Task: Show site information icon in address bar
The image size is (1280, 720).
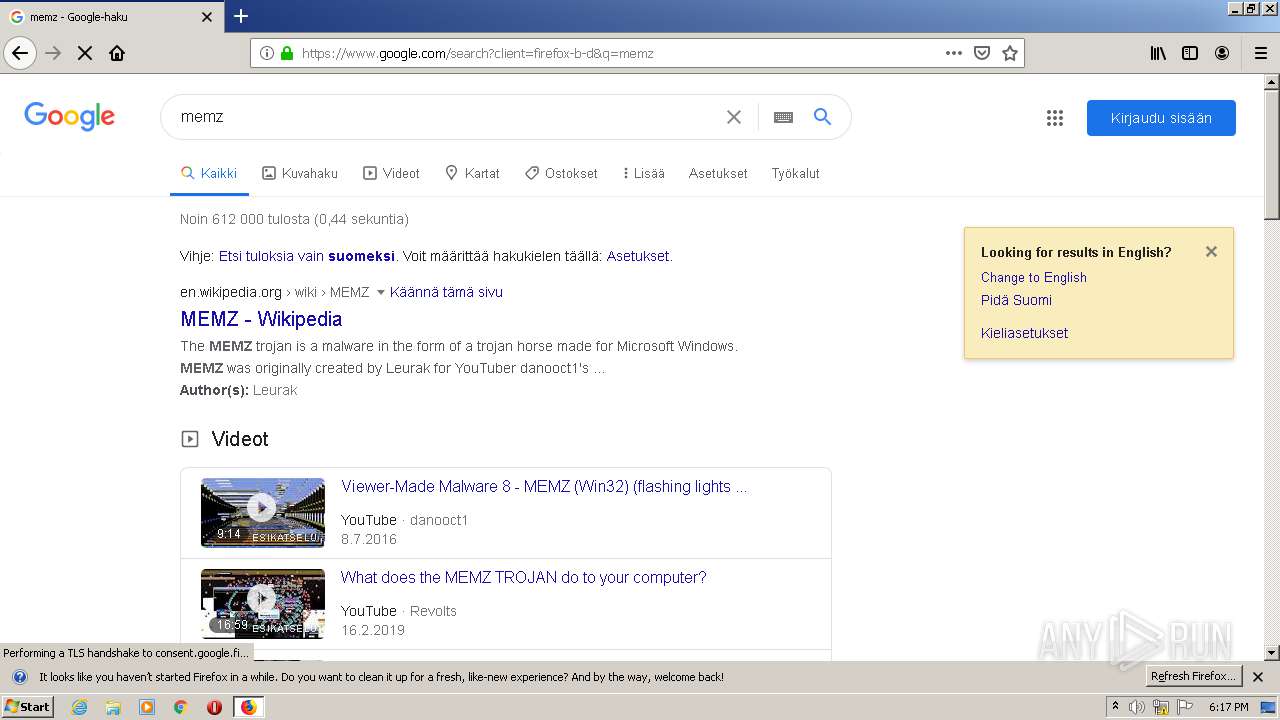Action: [x=267, y=53]
